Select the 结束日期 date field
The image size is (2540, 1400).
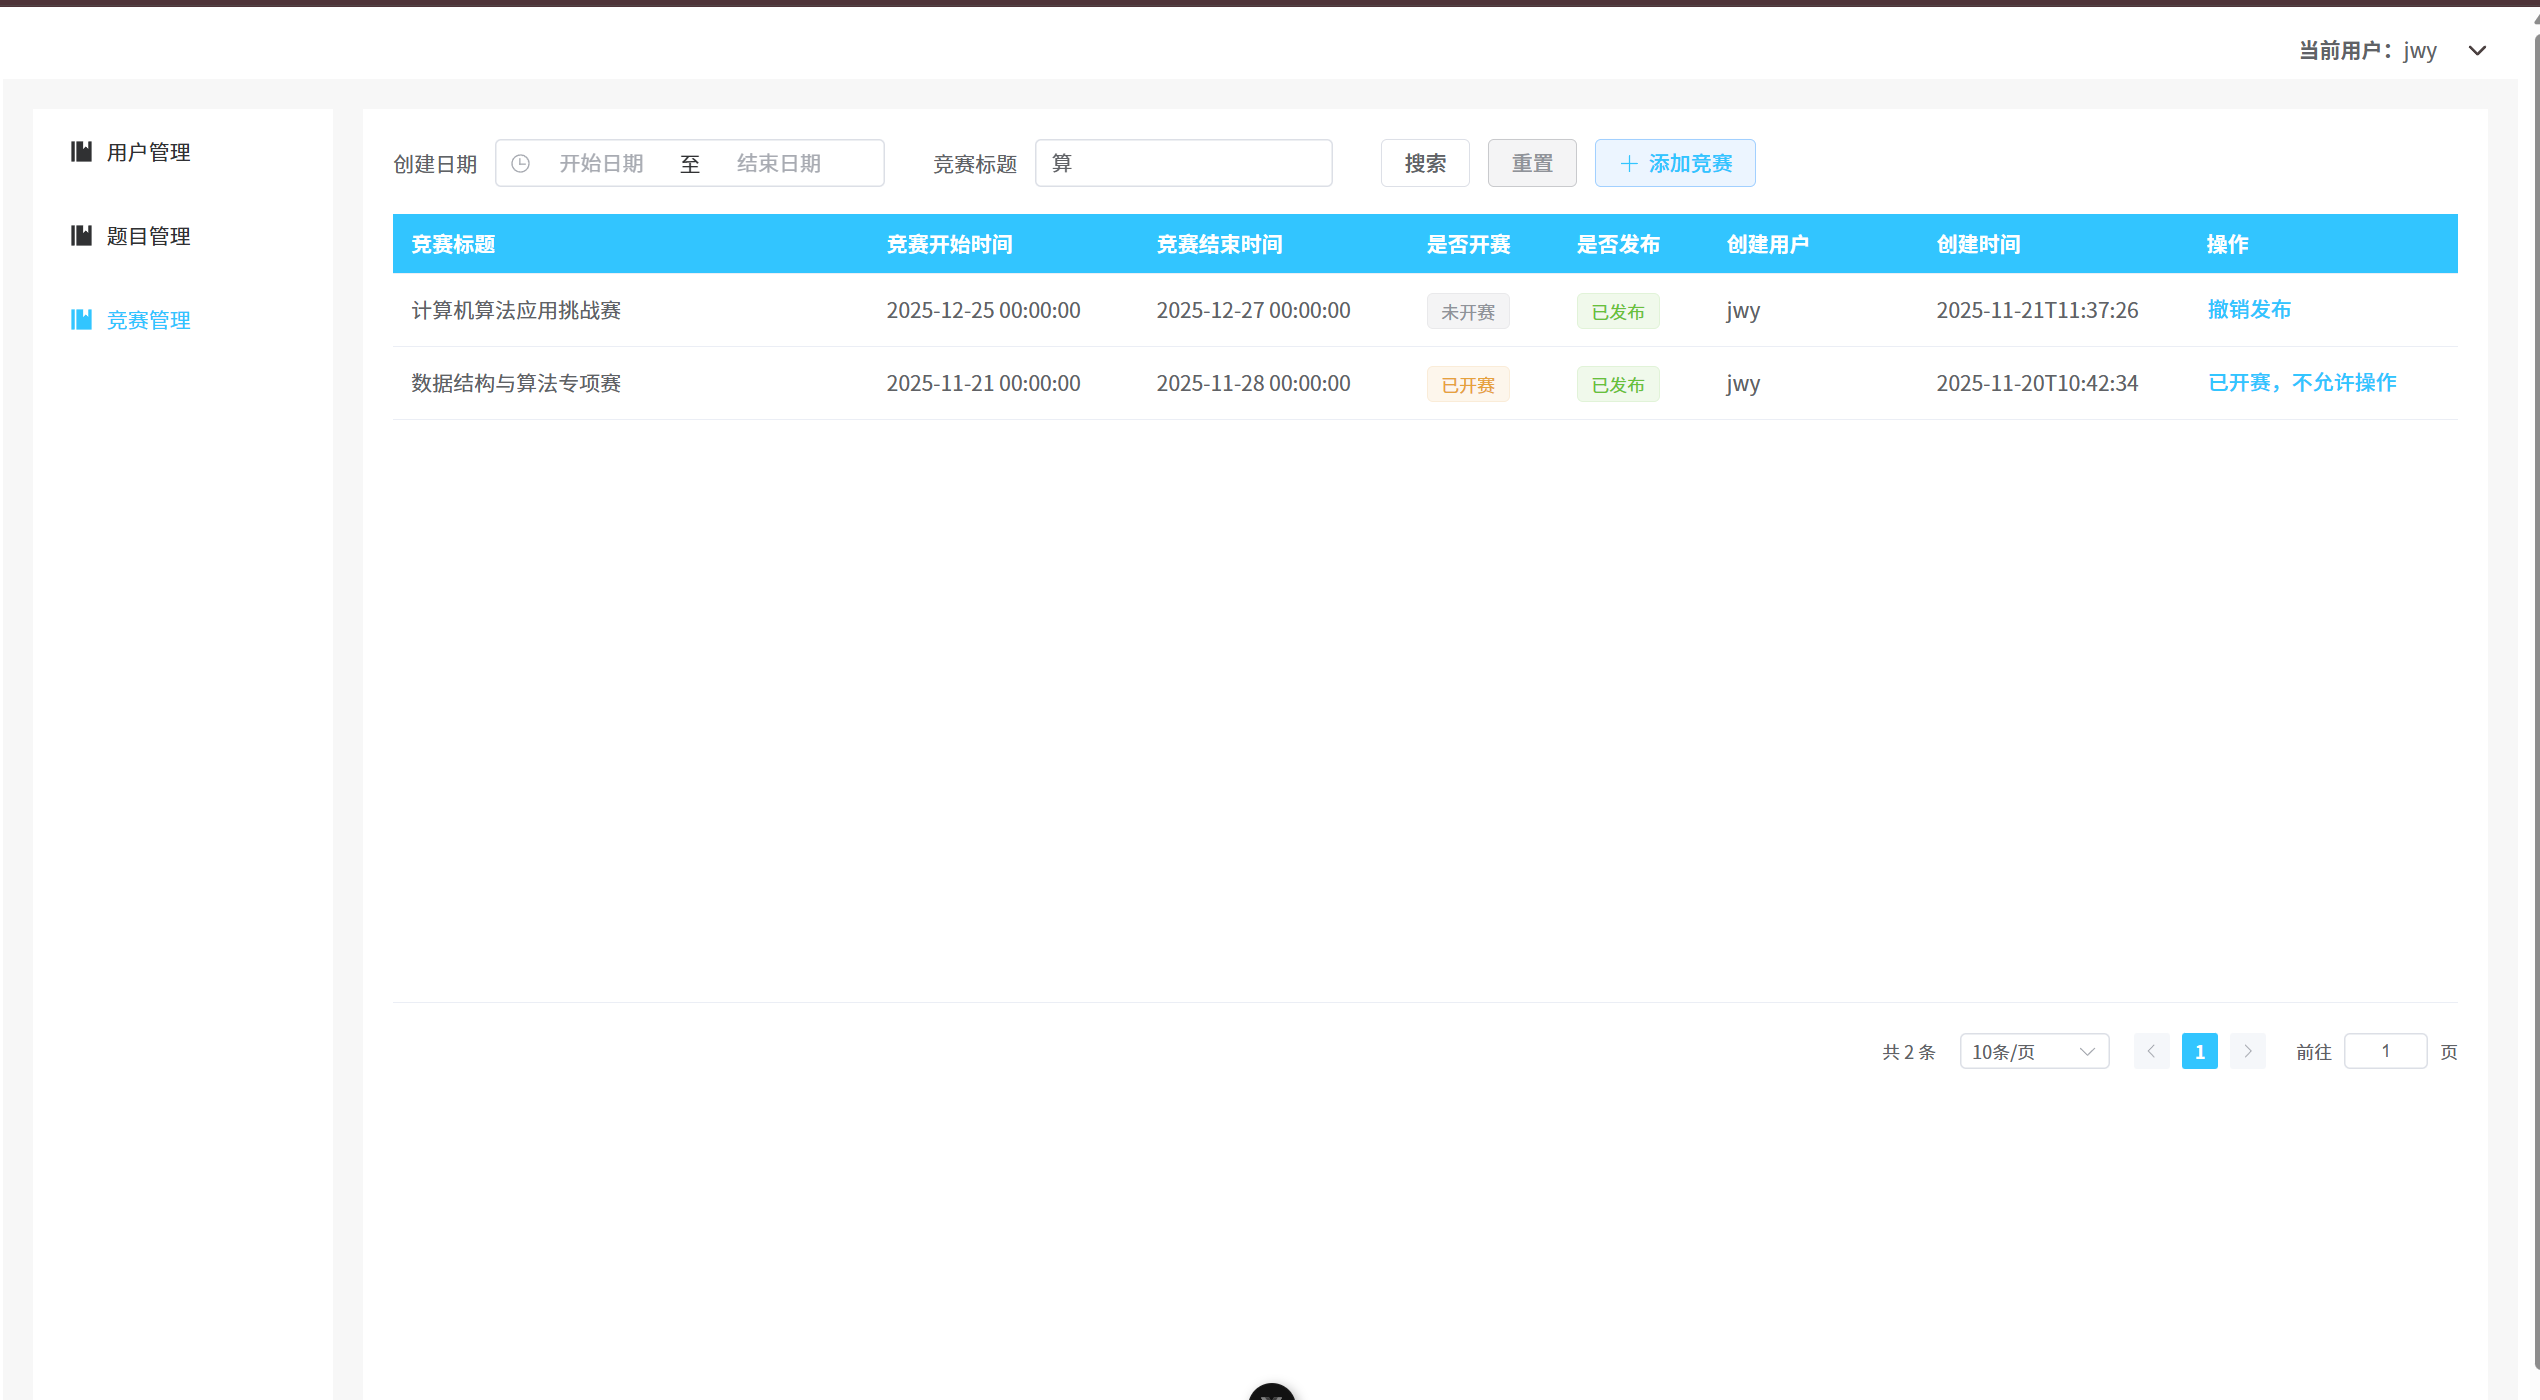tap(779, 164)
